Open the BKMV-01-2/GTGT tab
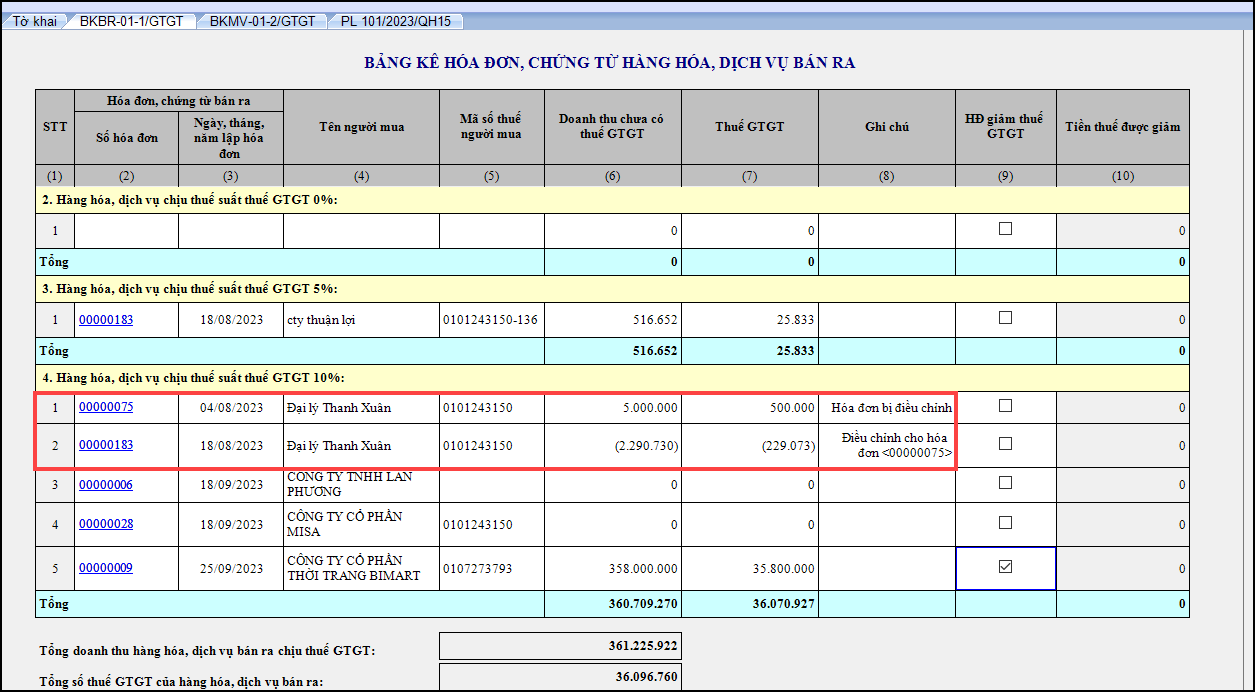The image size is (1255, 692). [262, 21]
